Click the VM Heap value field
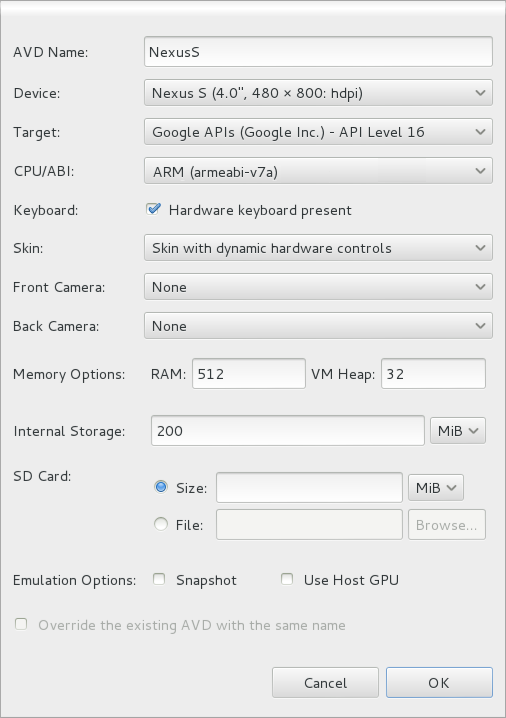This screenshot has width=506, height=718. 433,374
